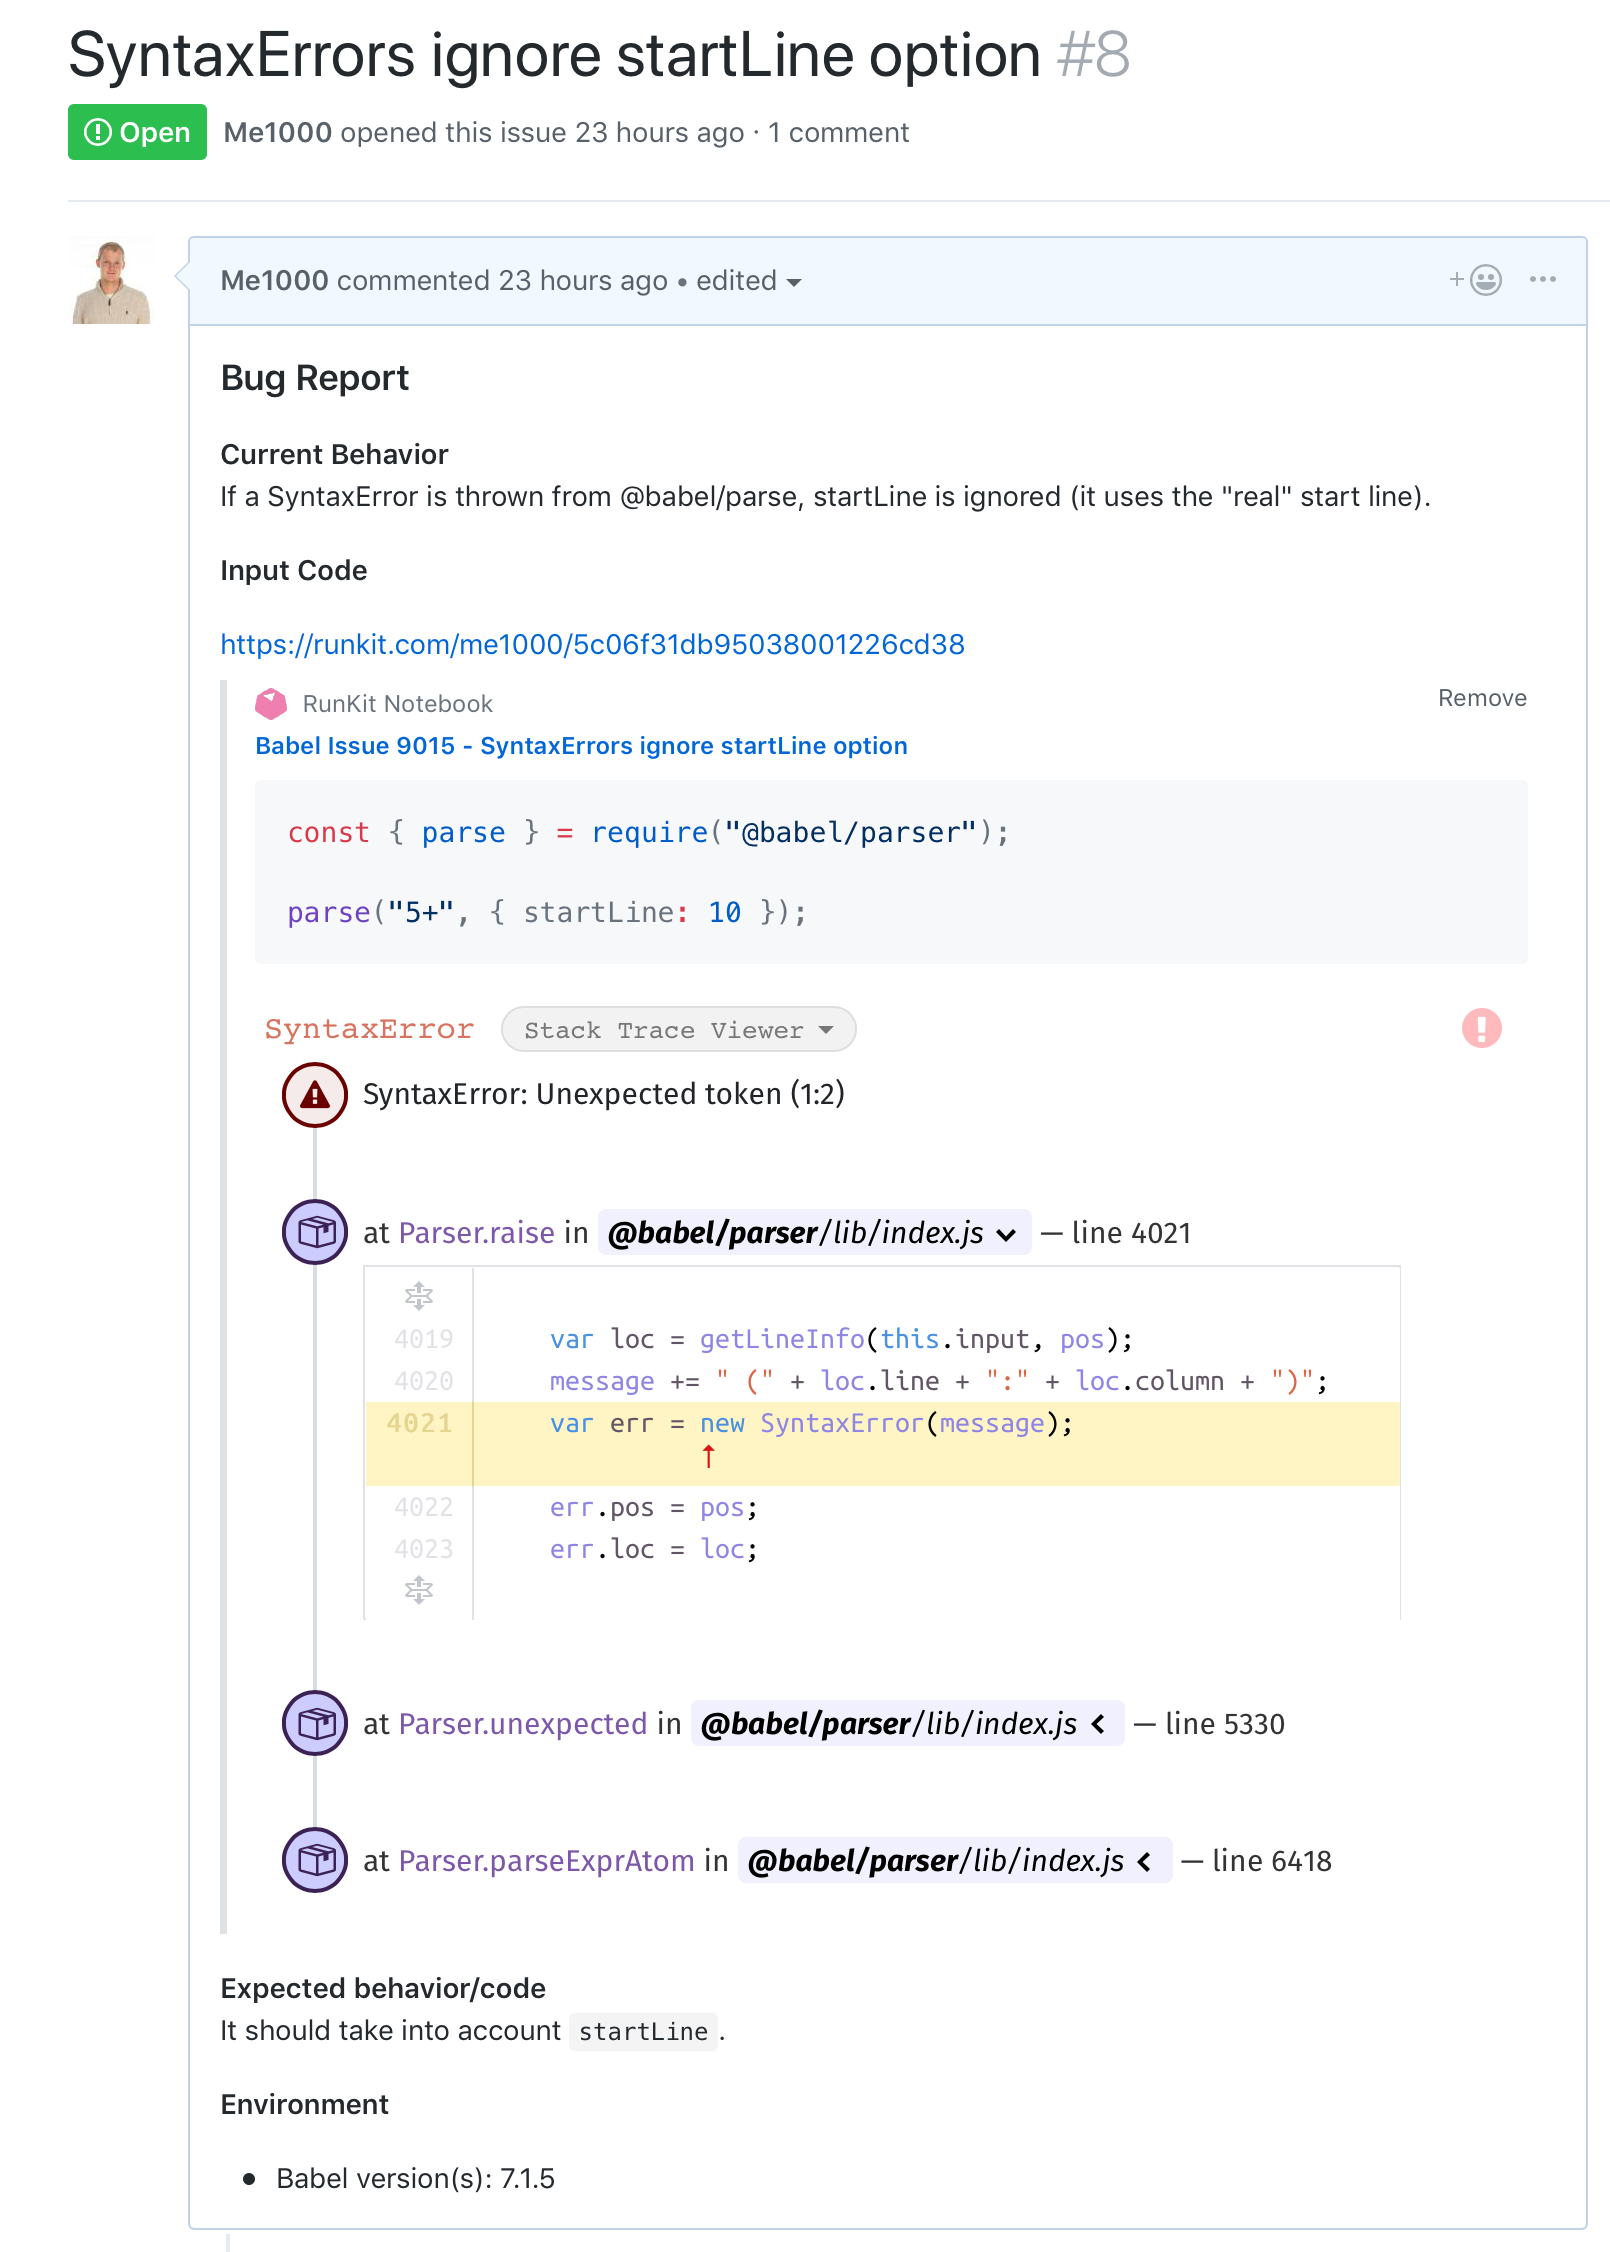This screenshot has width=1610, height=2252.
Task: Open the Babel Issue 9015 notebook title link
Action: pos(581,746)
